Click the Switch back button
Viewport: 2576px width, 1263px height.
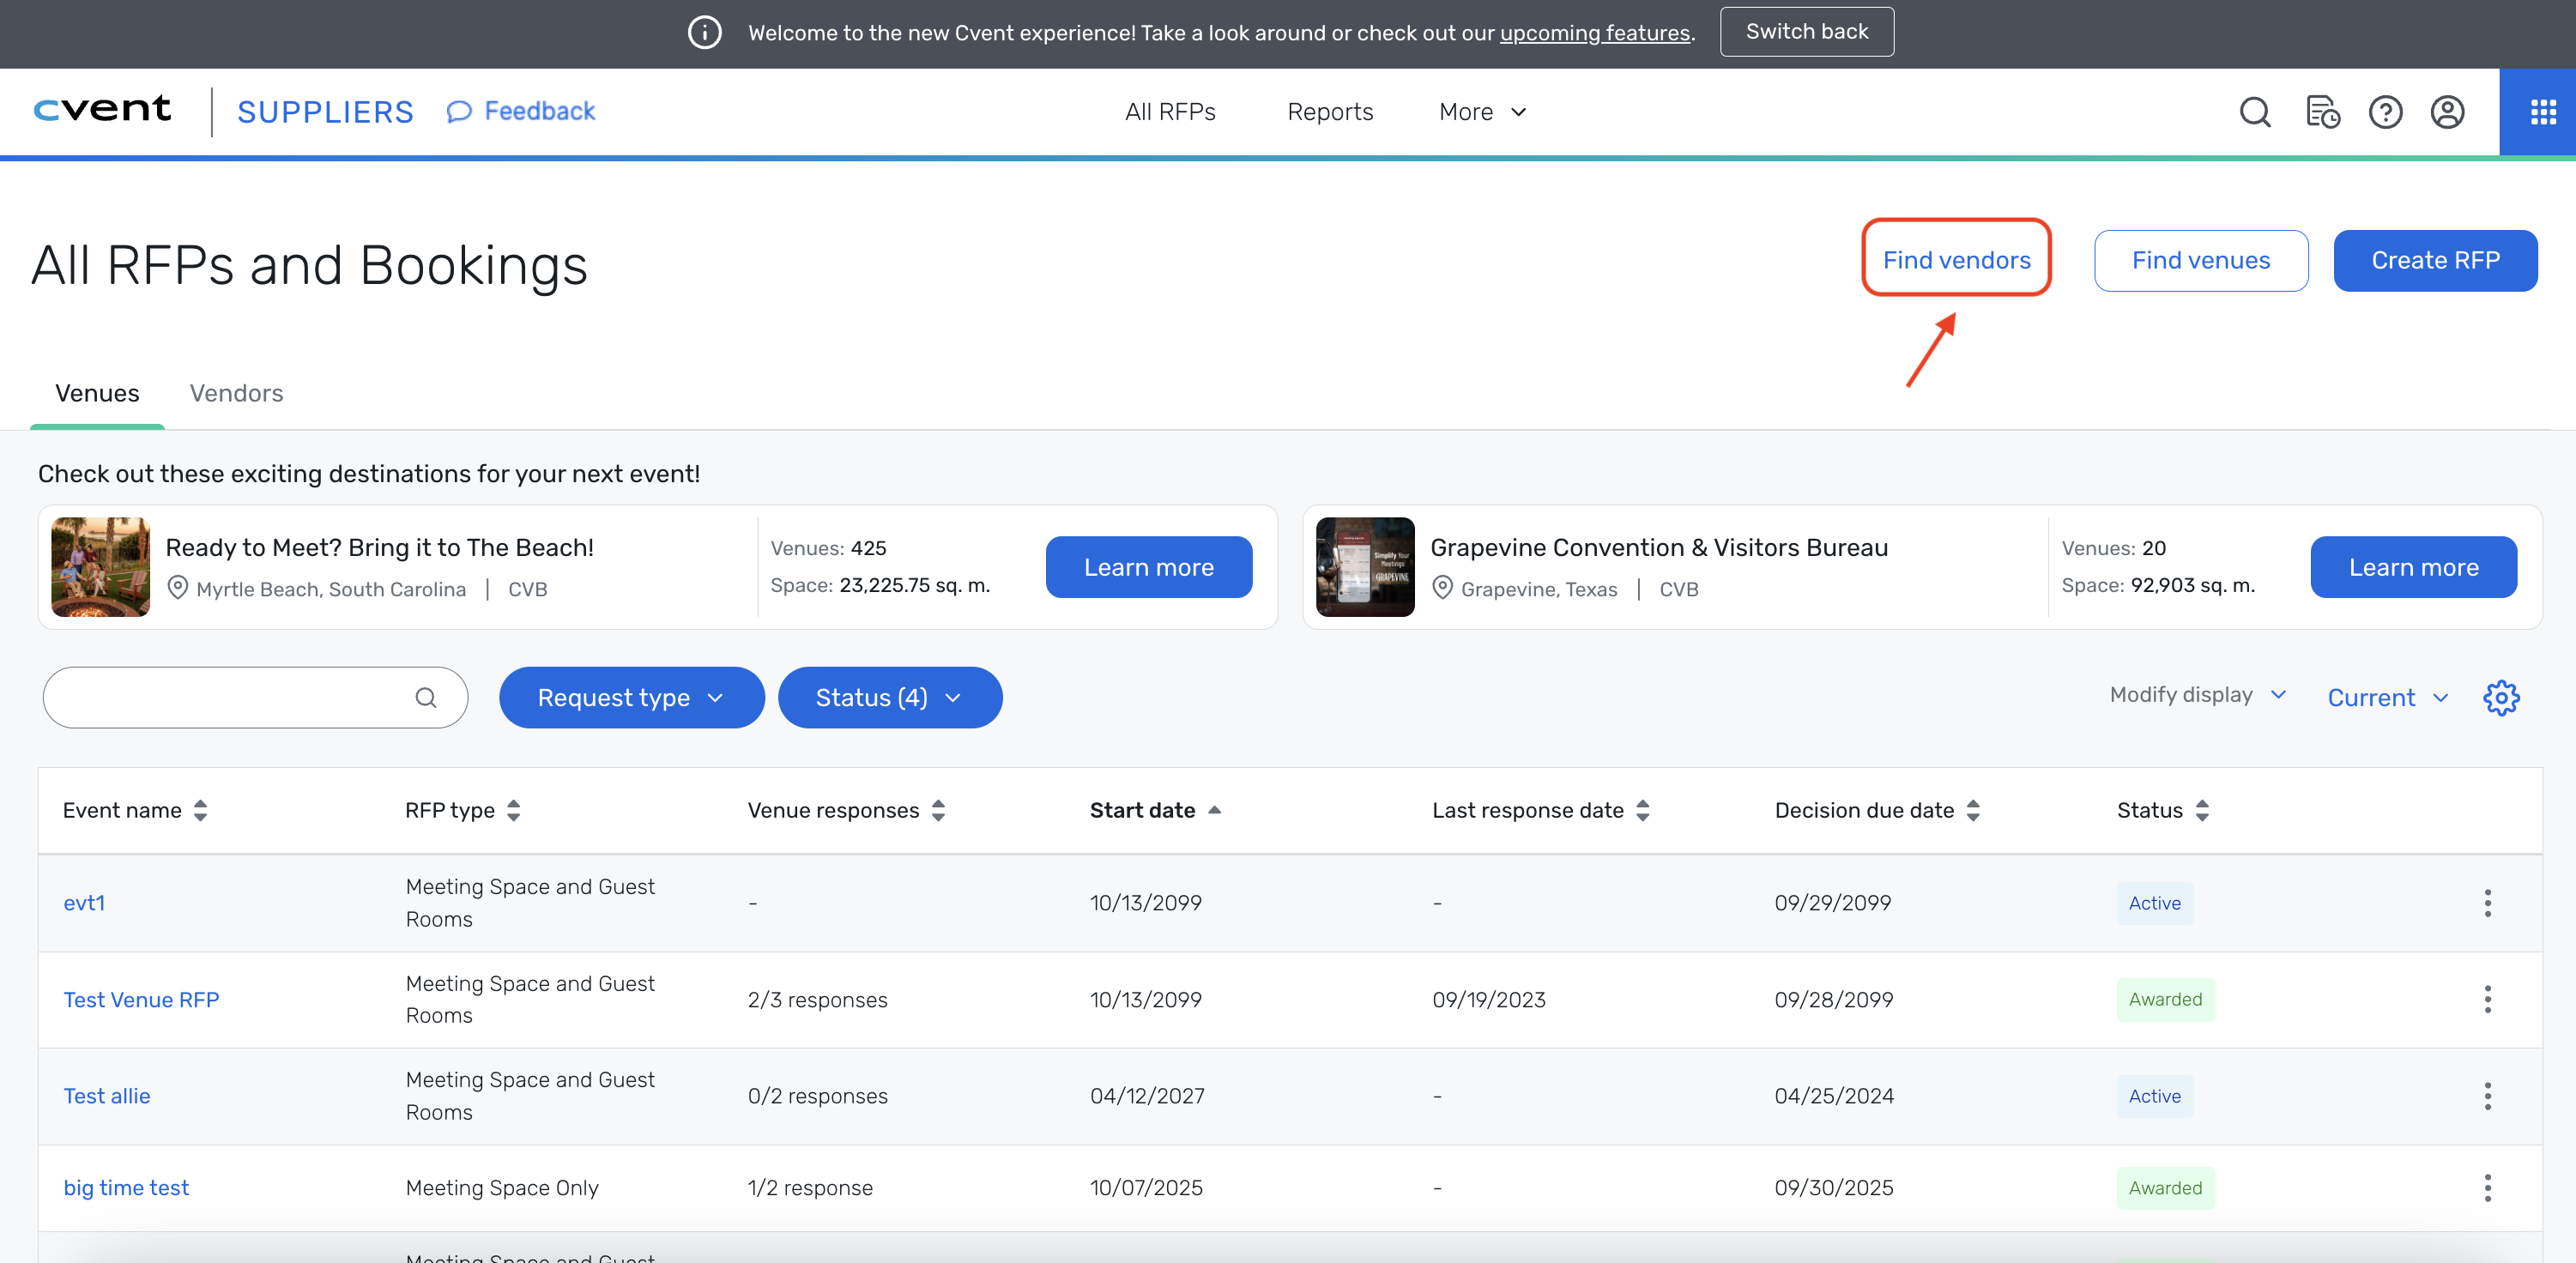tap(1806, 32)
